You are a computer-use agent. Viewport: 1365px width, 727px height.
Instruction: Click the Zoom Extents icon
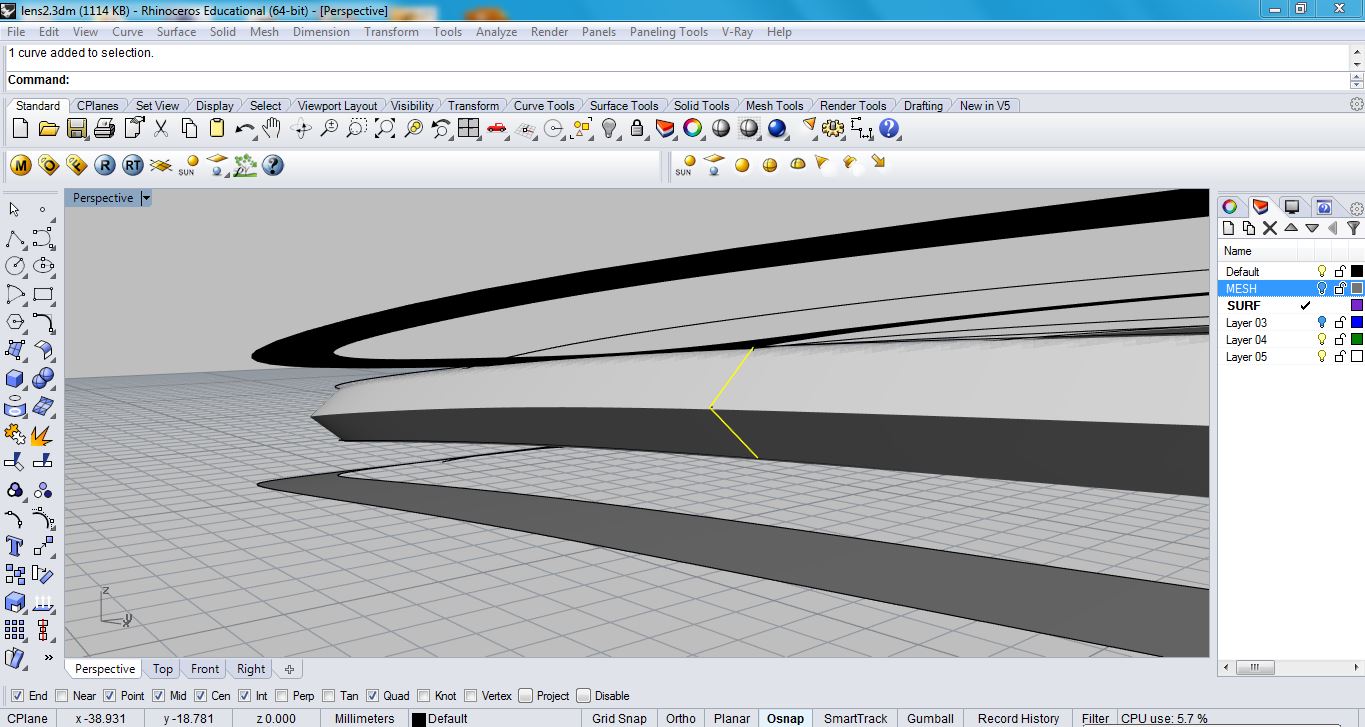(384, 129)
